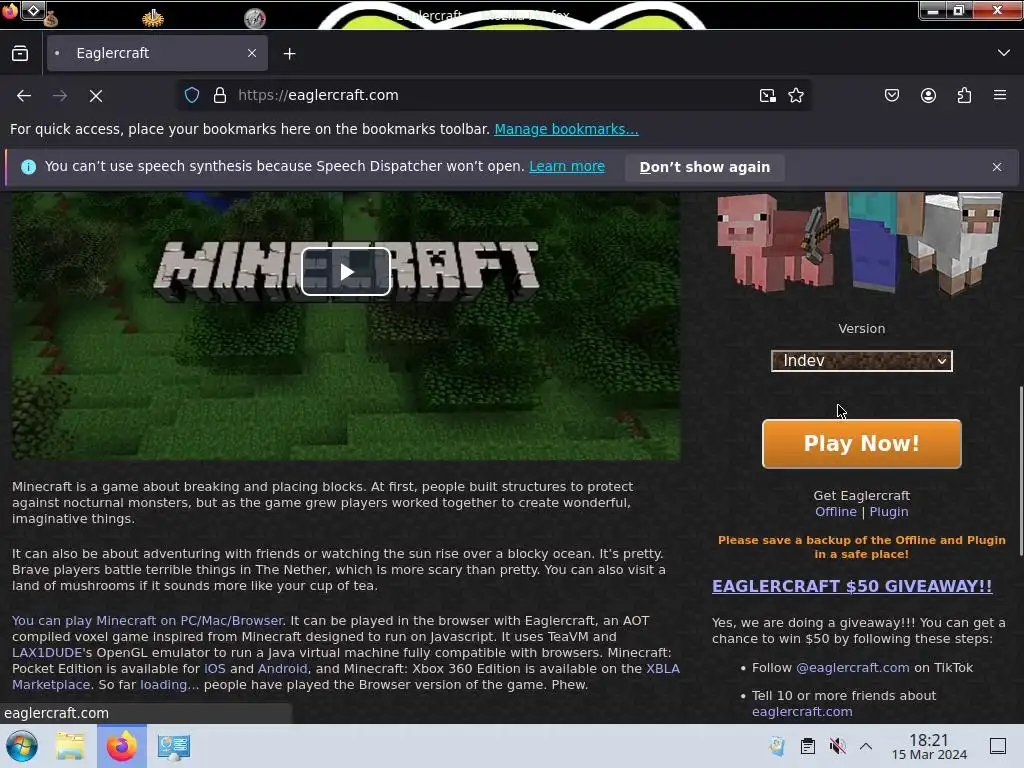This screenshot has width=1024, height=768.
Task: Open the eaglercraft.com link in giveaway steps
Action: [x=802, y=712]
